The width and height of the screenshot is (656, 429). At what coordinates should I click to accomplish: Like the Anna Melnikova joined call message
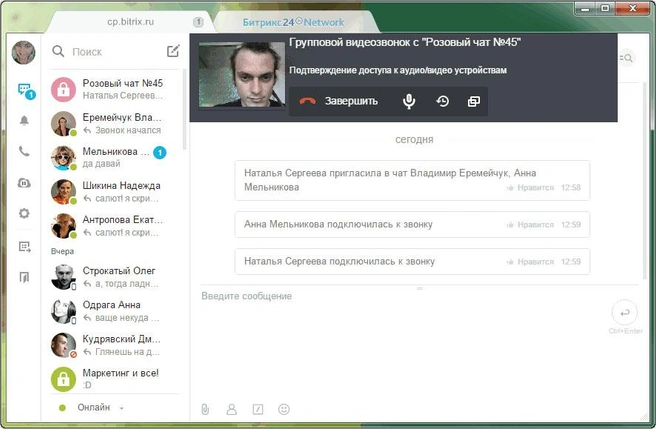point(530,225)
